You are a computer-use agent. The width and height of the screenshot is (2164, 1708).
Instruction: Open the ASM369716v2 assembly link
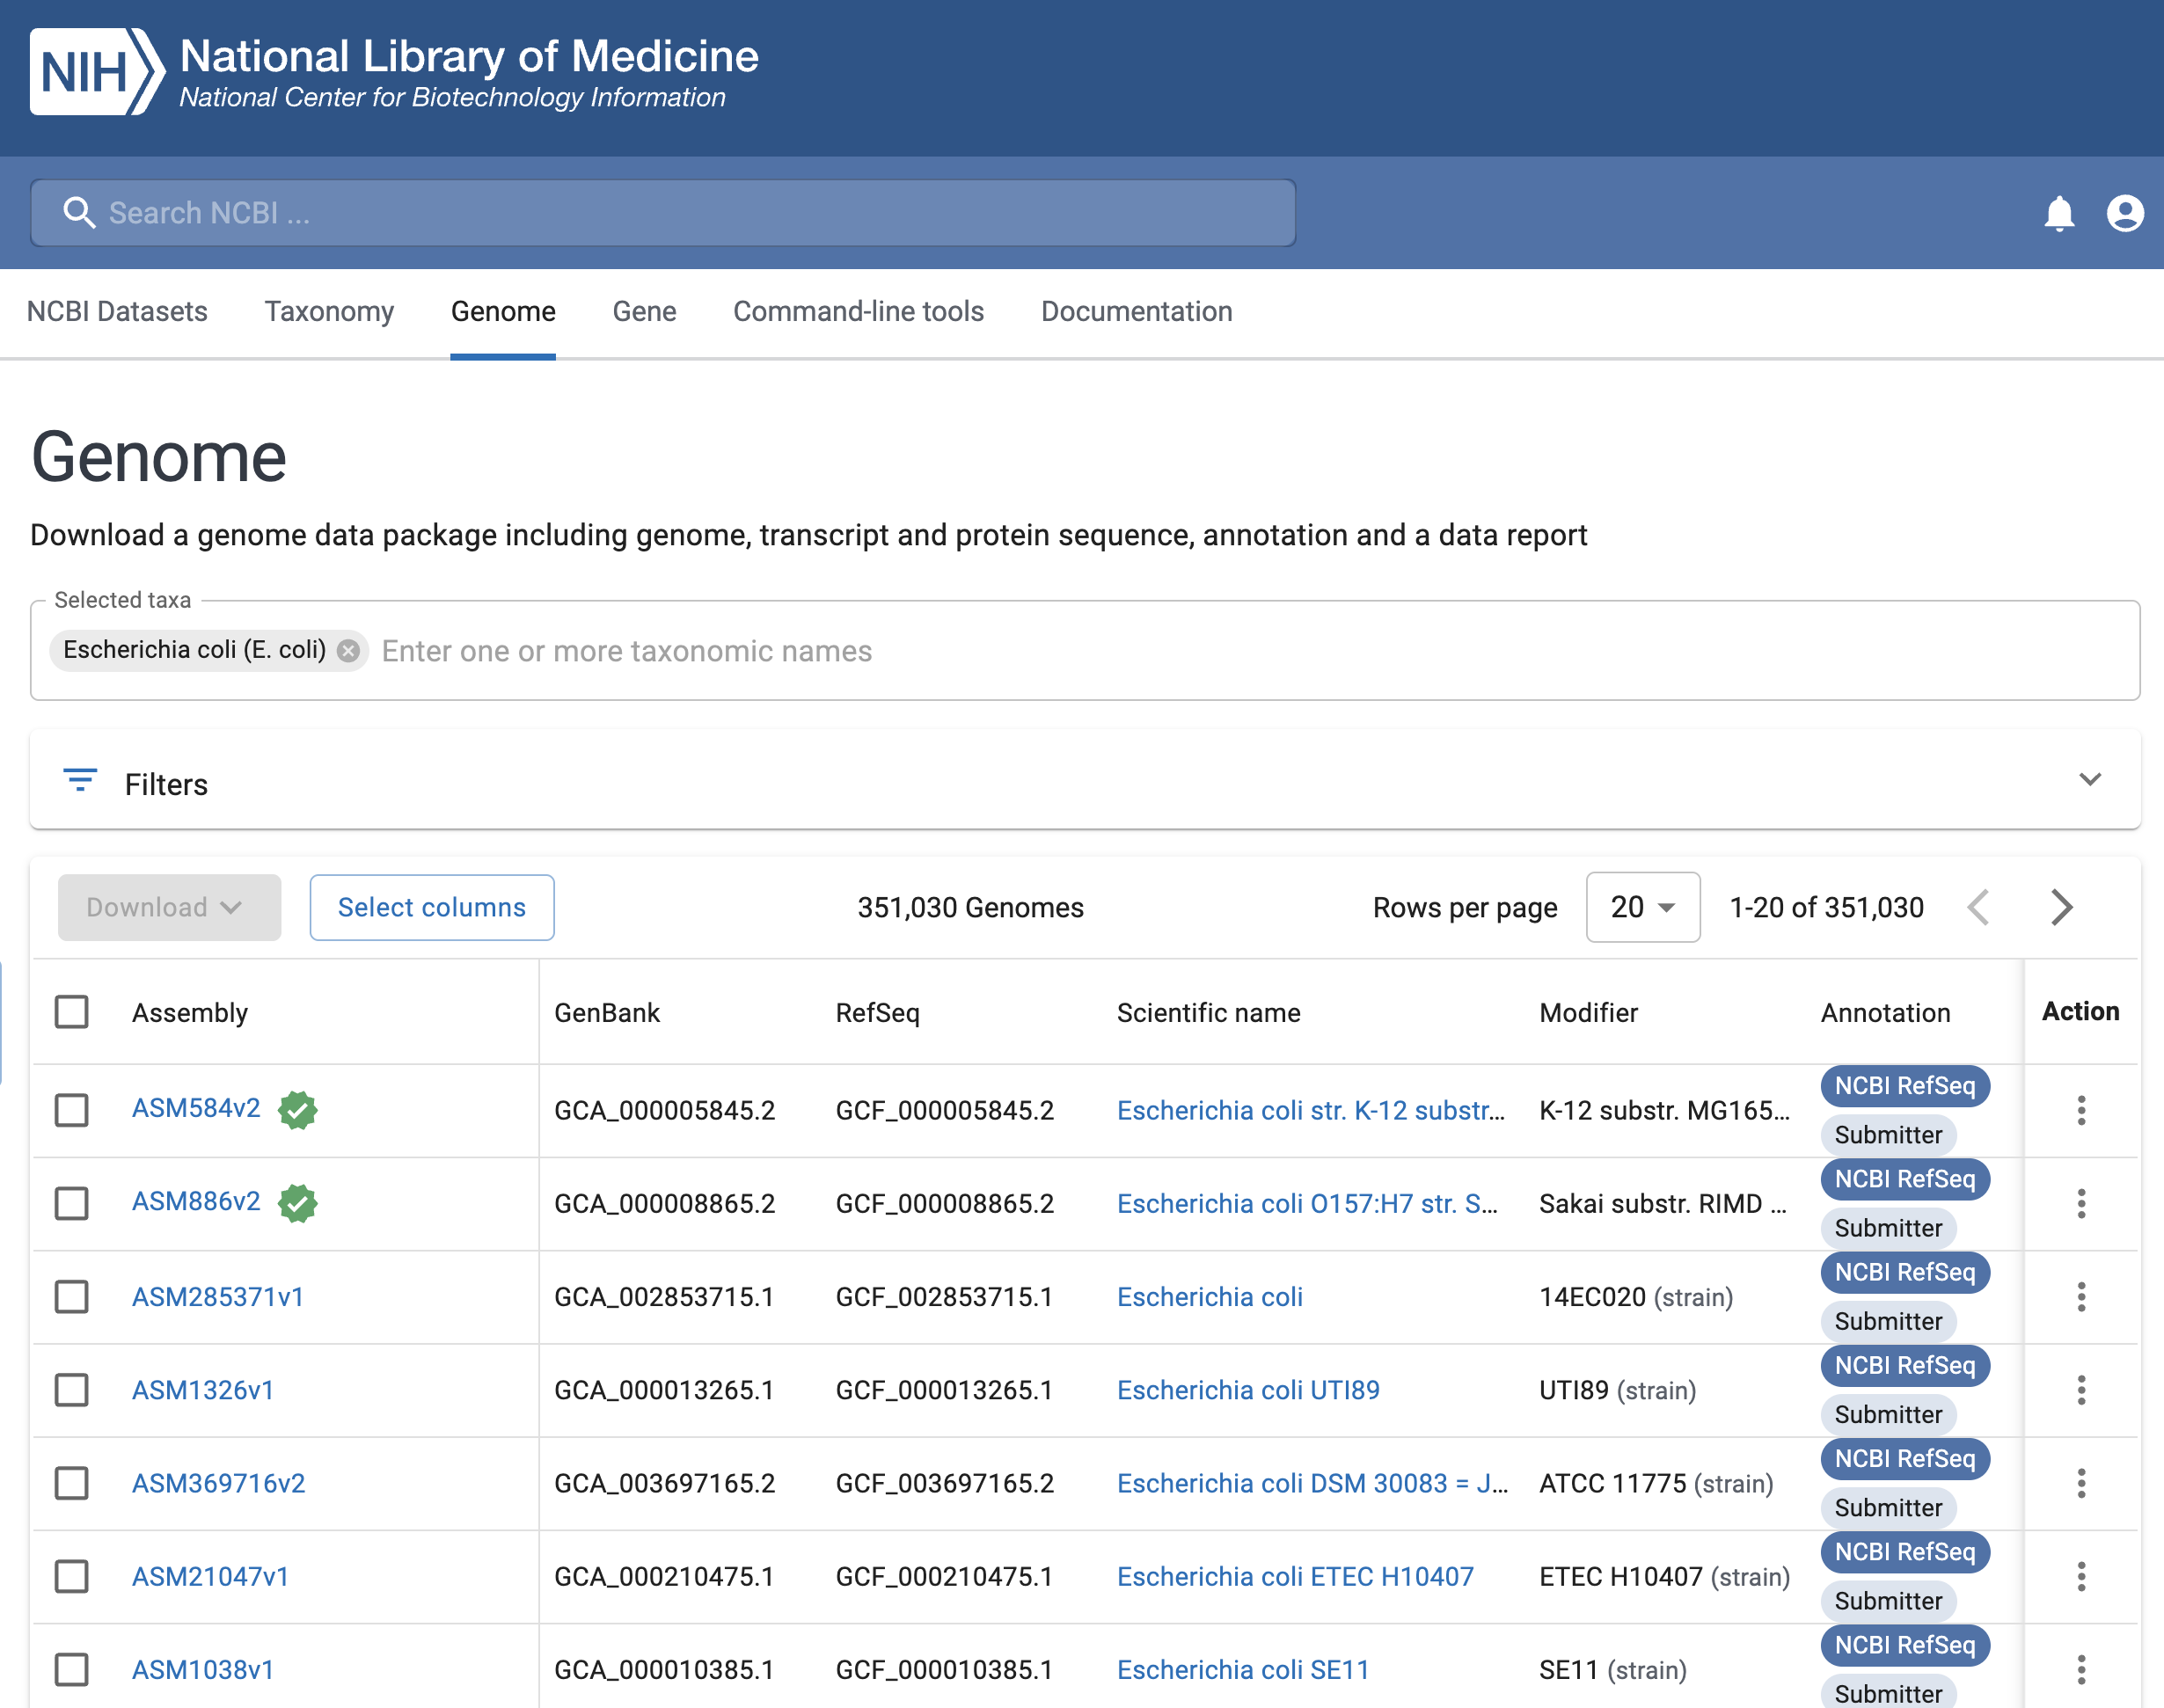(x=219, y=1483)
